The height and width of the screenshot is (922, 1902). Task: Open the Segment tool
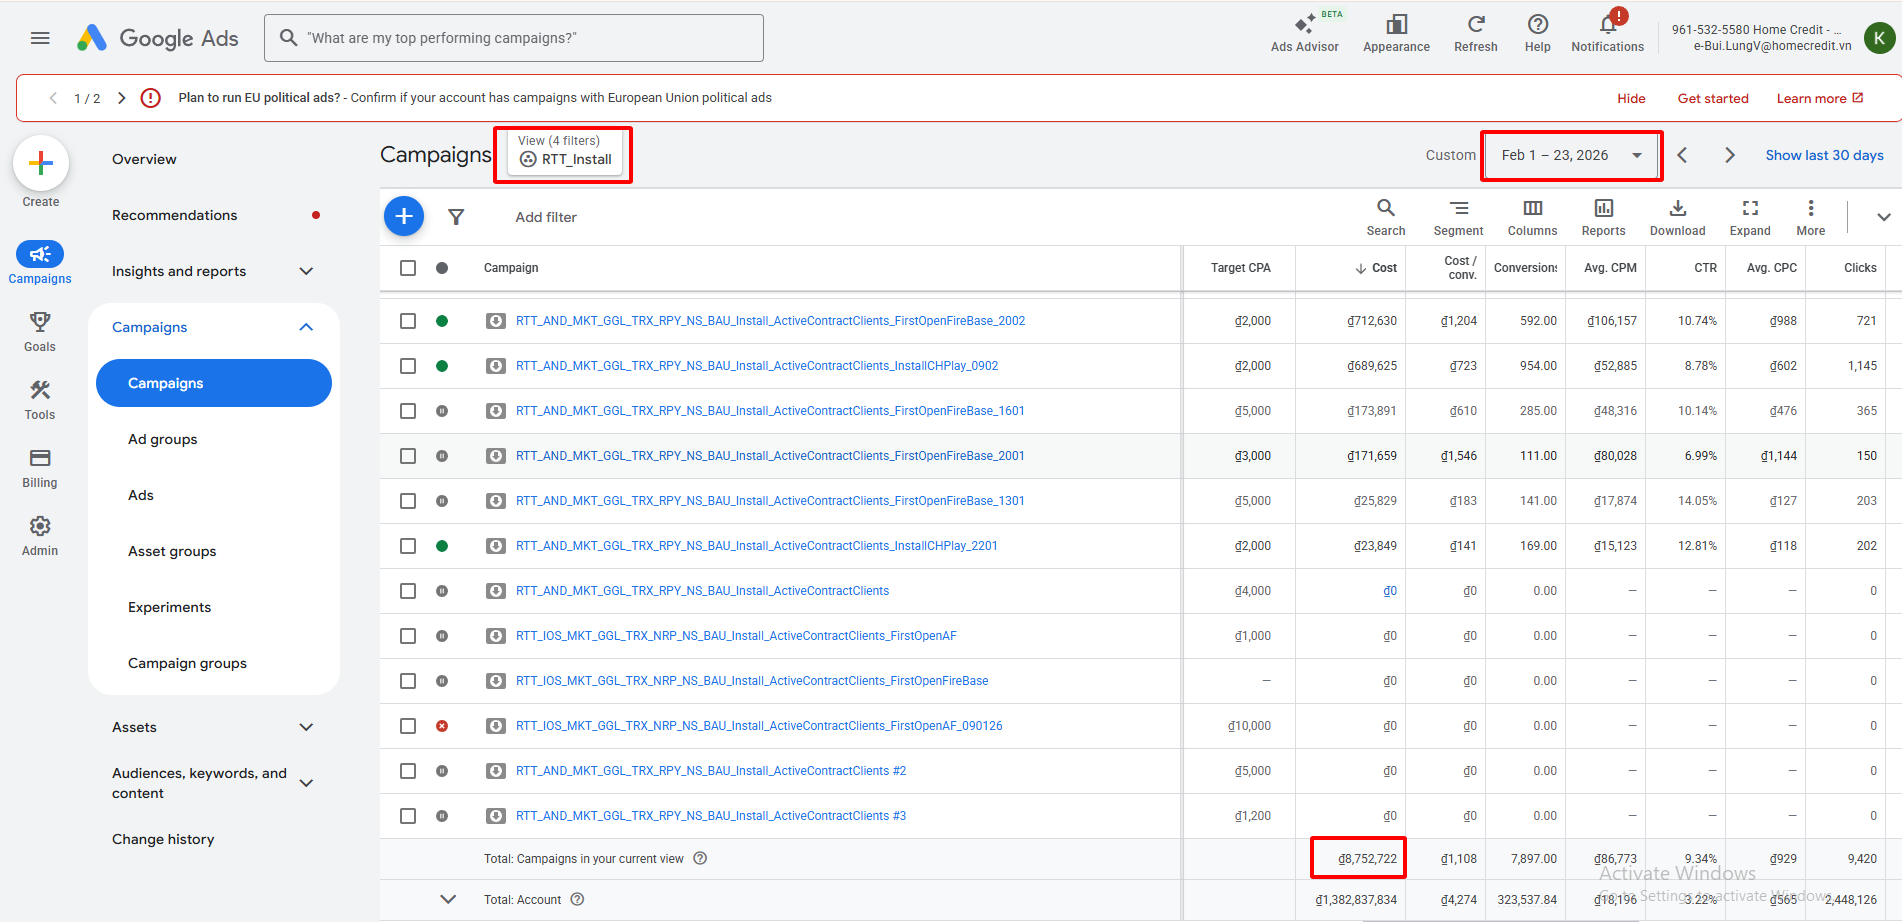coord(1458,216)
